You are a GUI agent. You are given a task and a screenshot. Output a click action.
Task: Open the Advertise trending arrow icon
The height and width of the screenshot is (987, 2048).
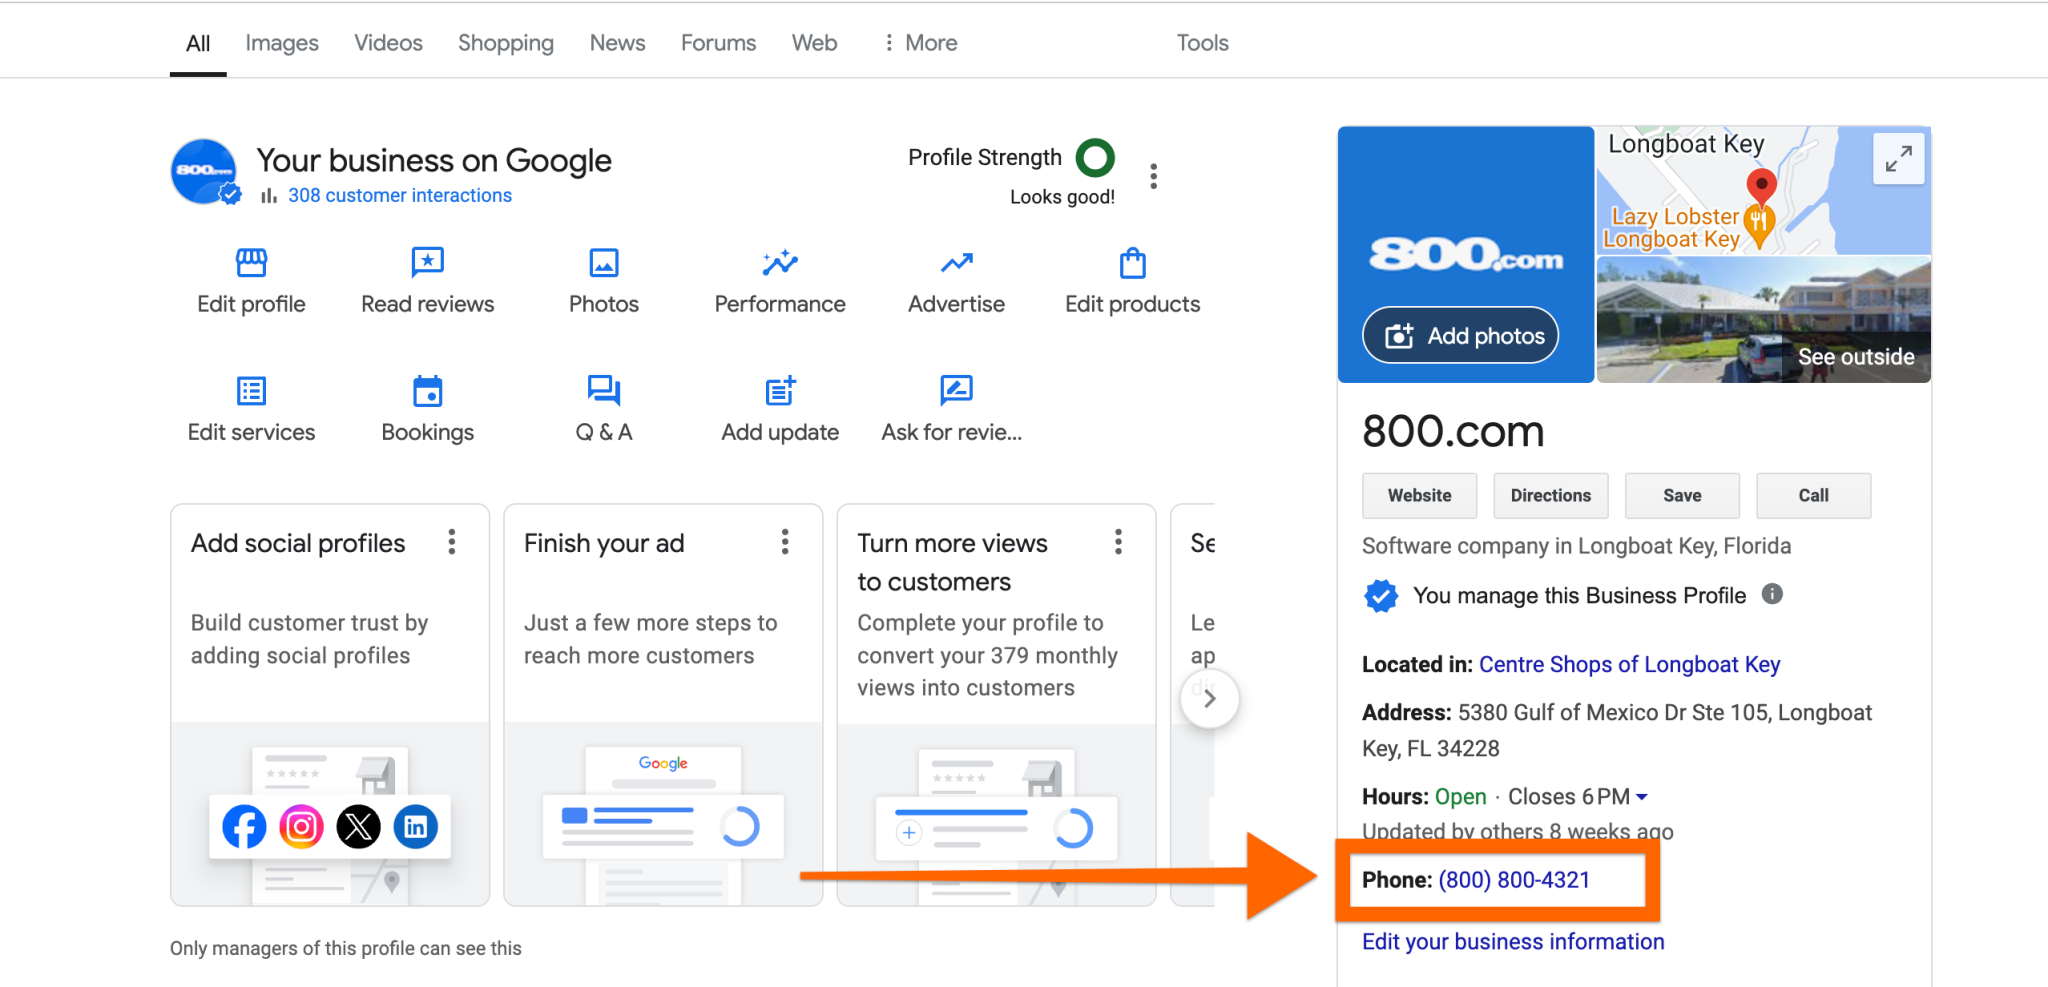coord(956,263)
